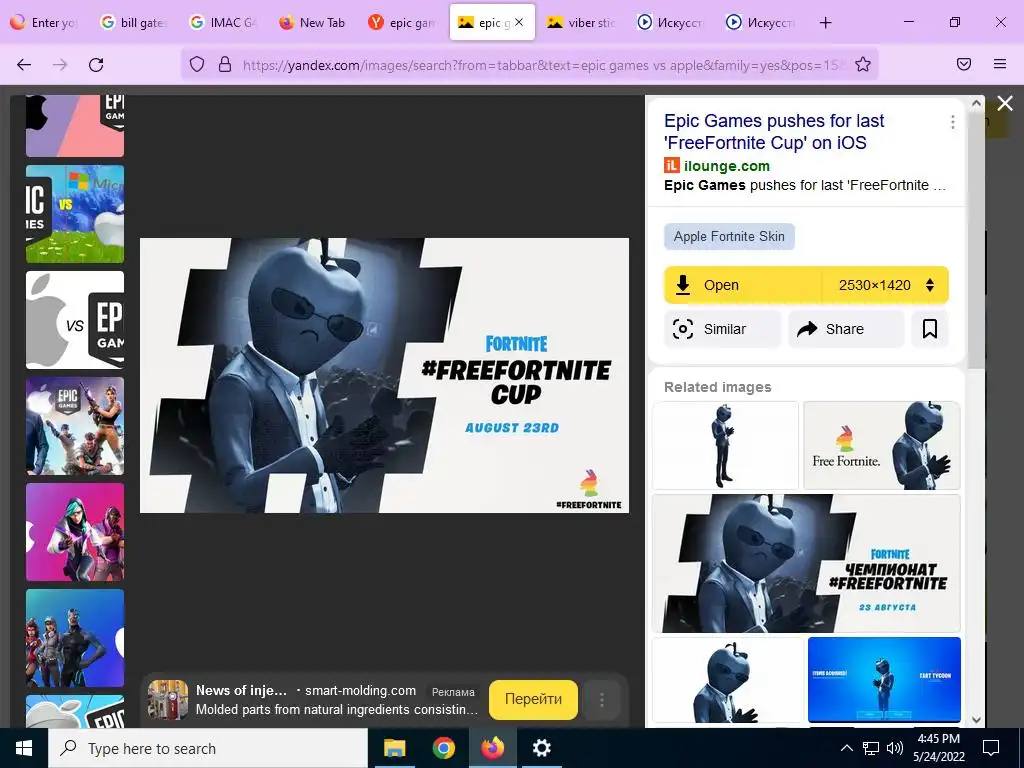Select the Apple VS Epic Games white thumbnail
The width and height of the screenshot is (1024, 768).
coord(75,320)
